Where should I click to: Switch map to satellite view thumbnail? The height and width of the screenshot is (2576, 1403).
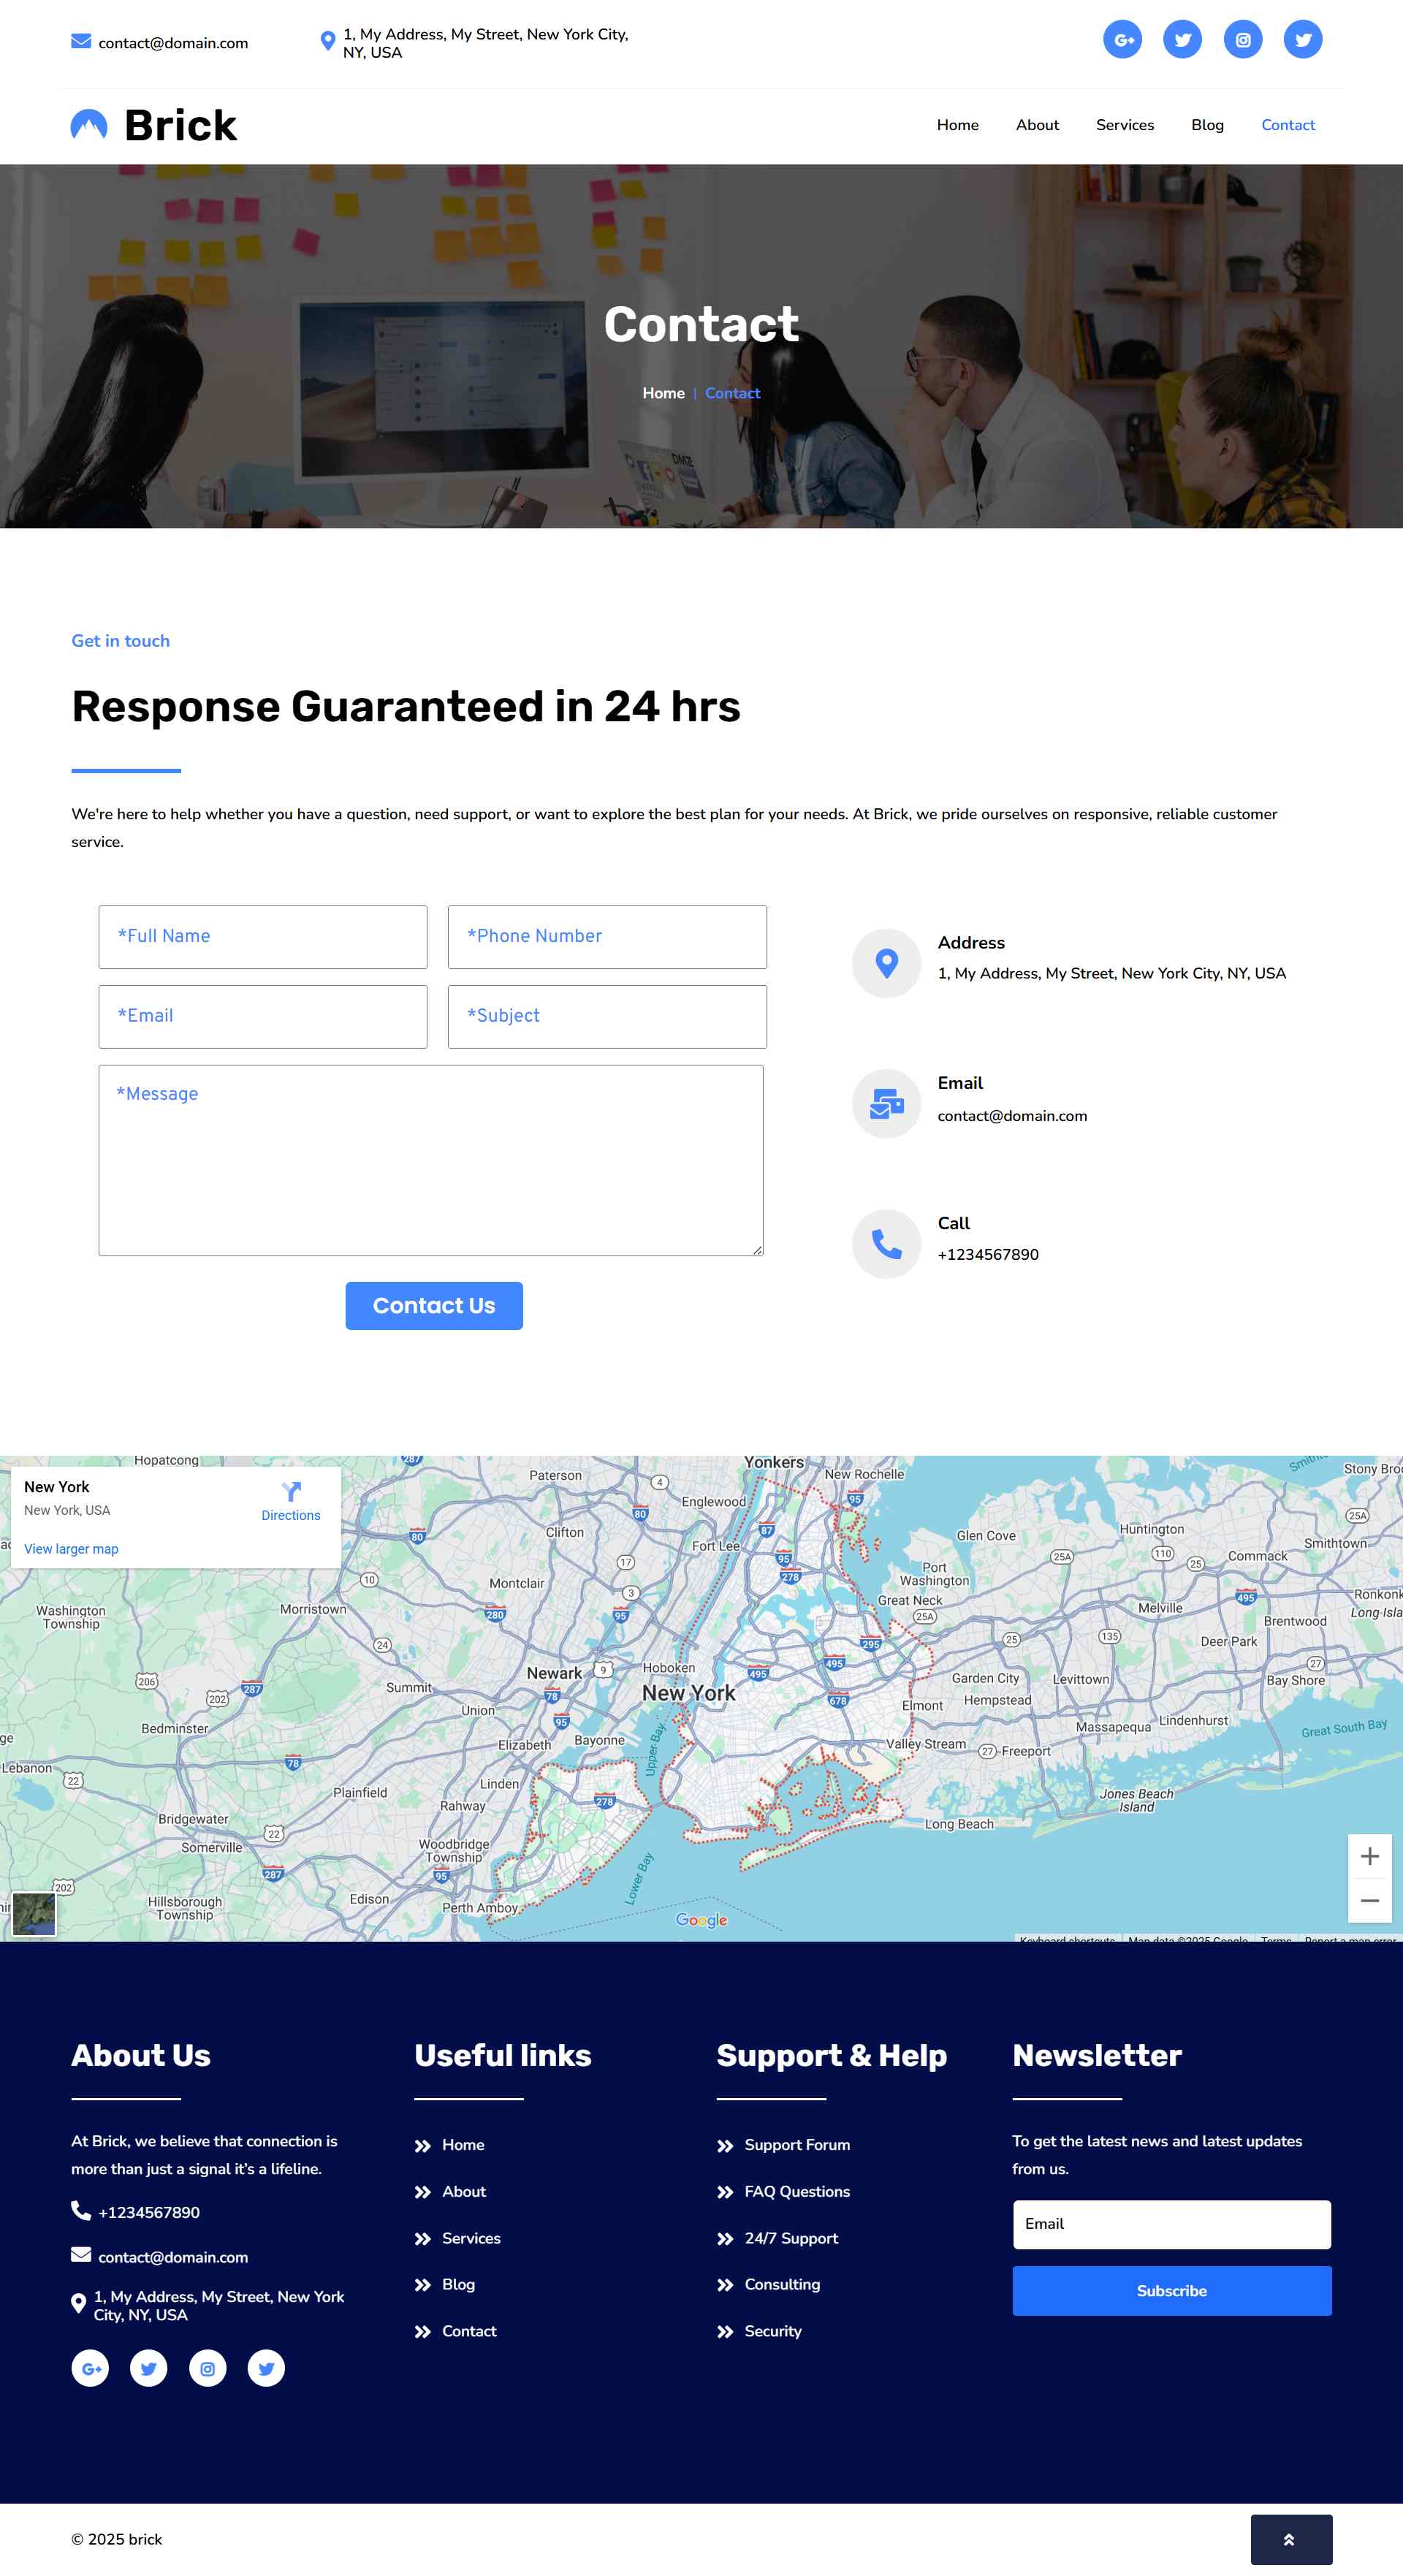[34, 1914]
